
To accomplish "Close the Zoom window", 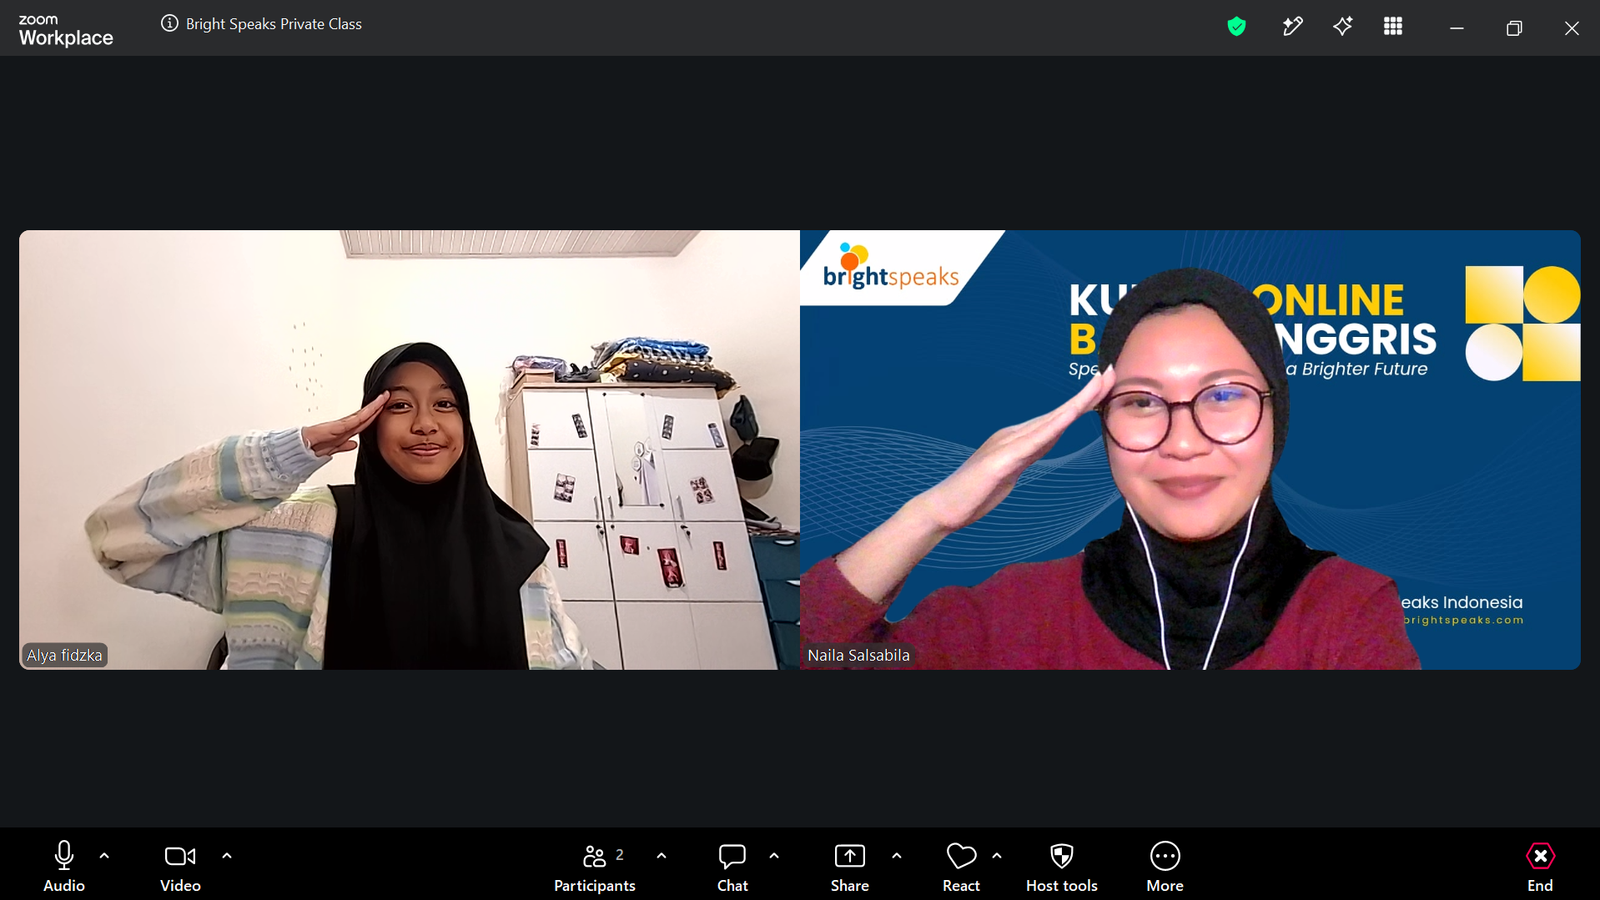I will coord(1572,28).
